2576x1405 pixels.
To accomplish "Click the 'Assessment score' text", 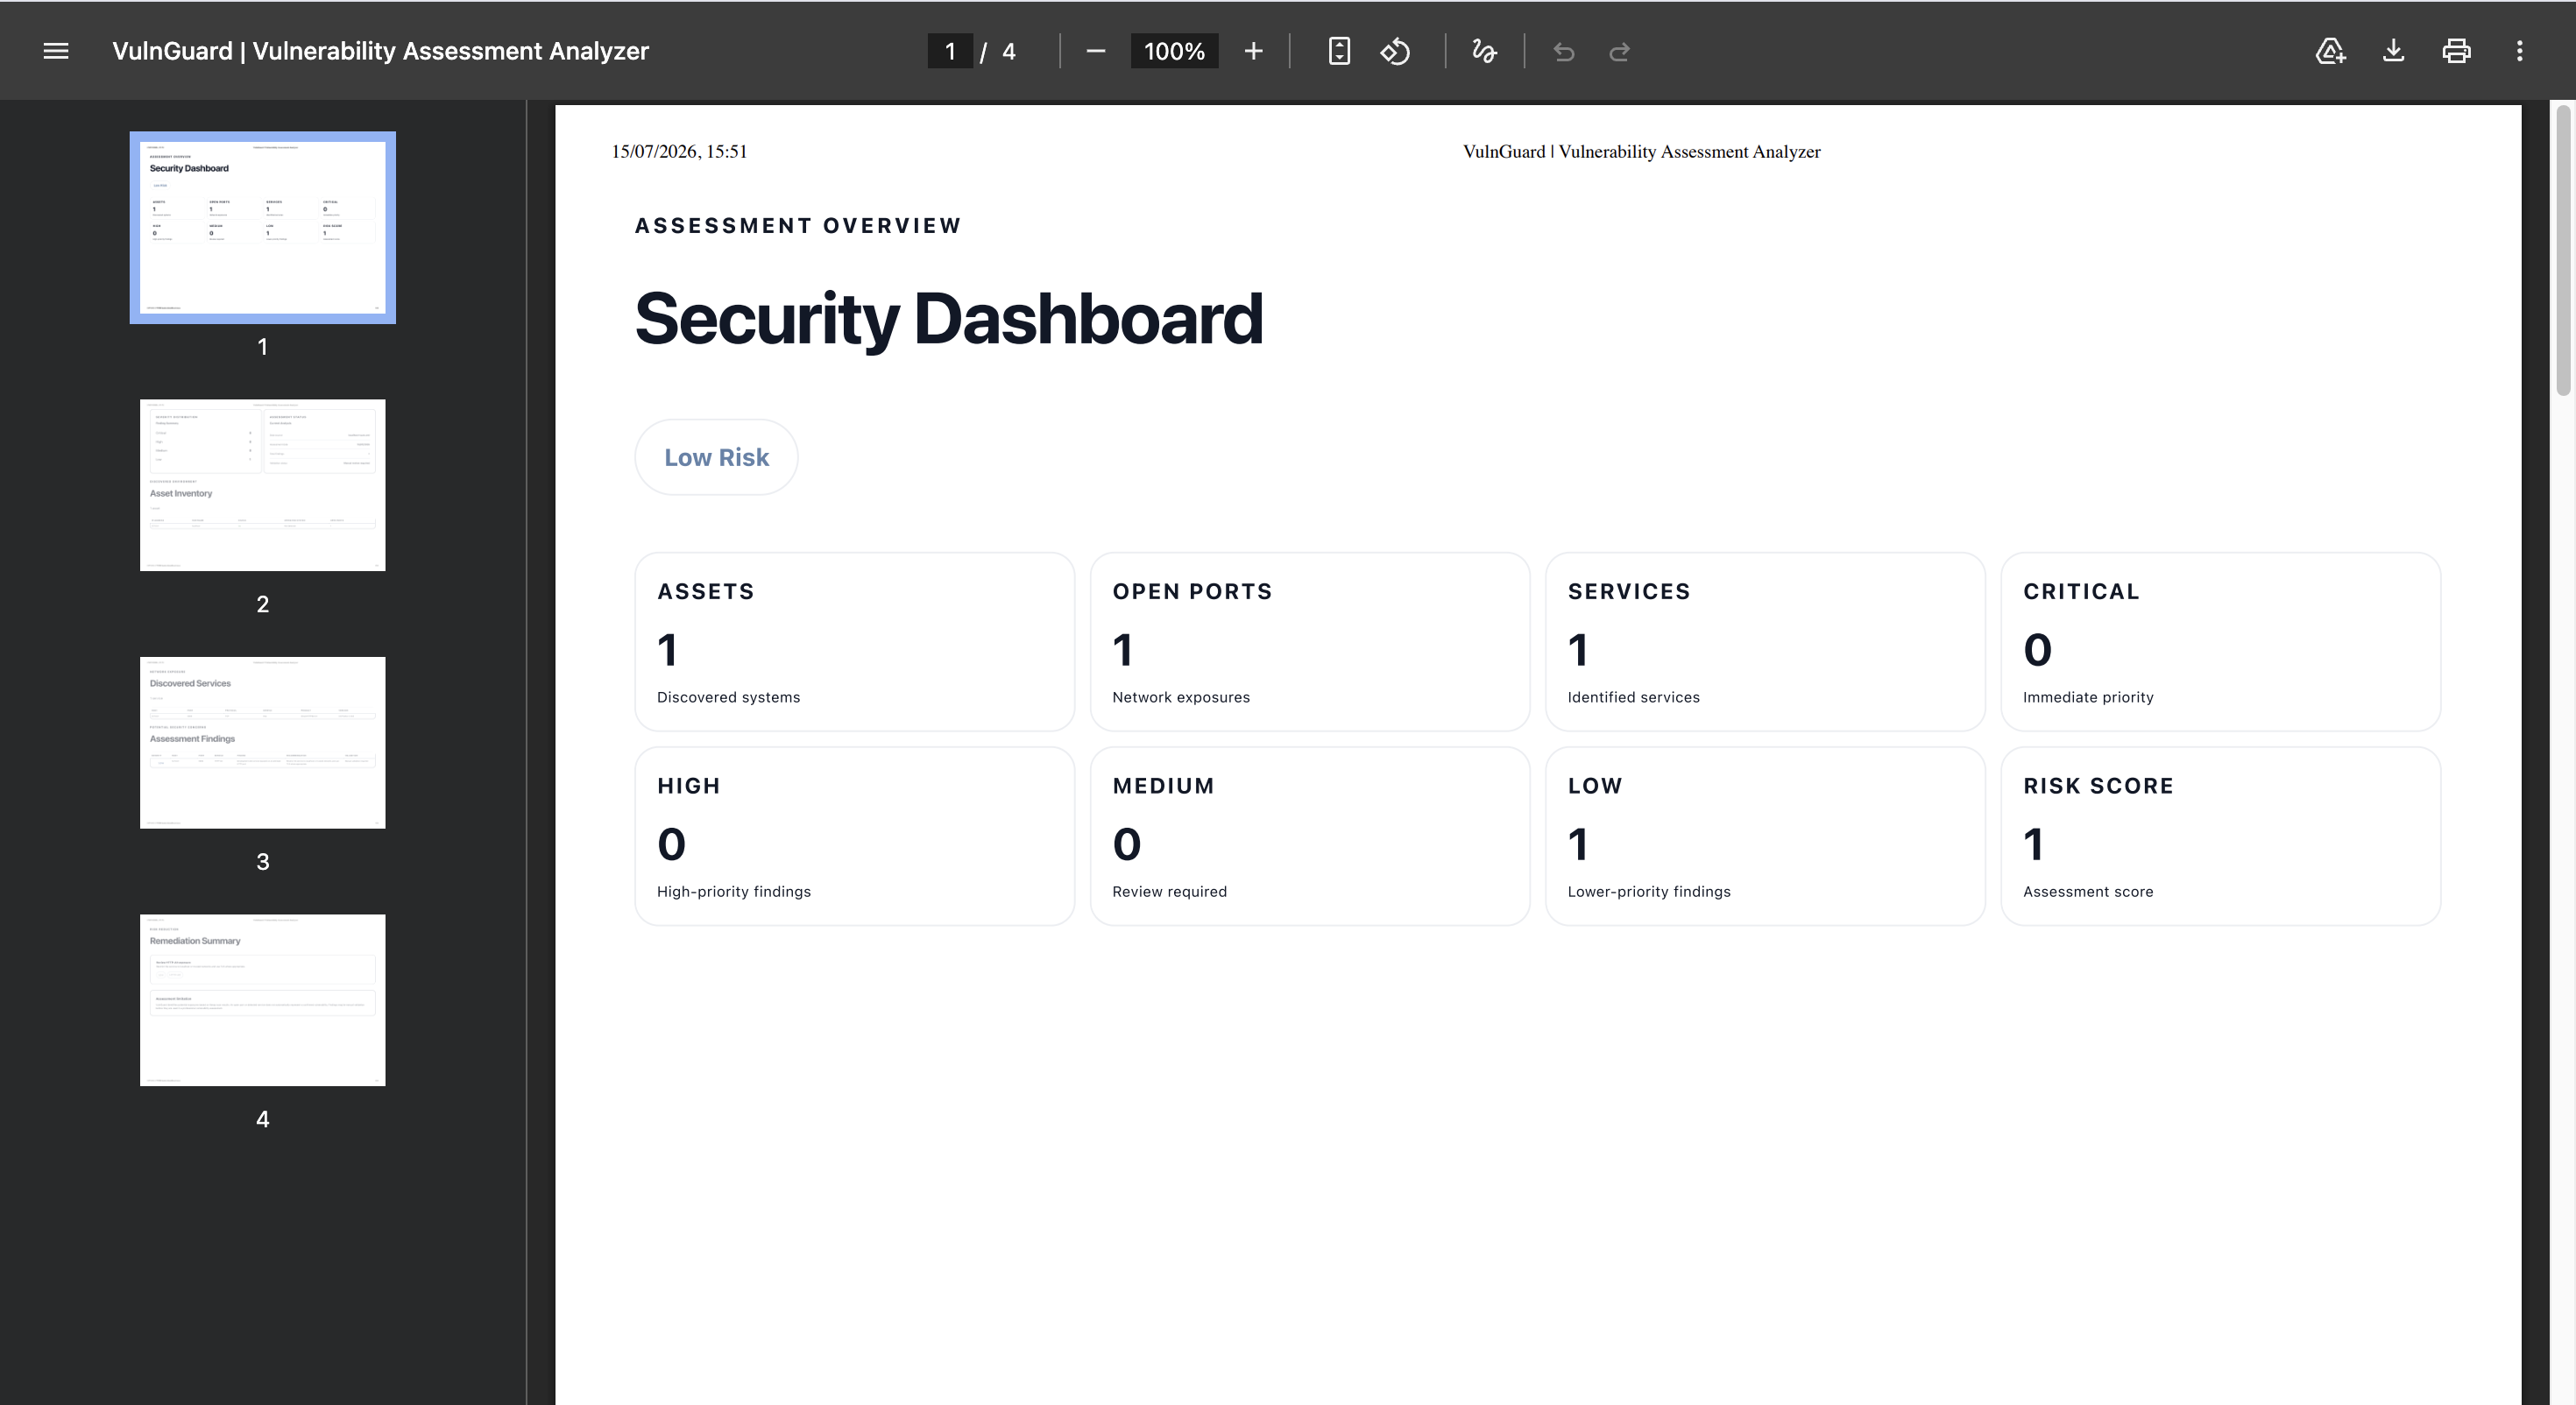I will pos(2088,891).
